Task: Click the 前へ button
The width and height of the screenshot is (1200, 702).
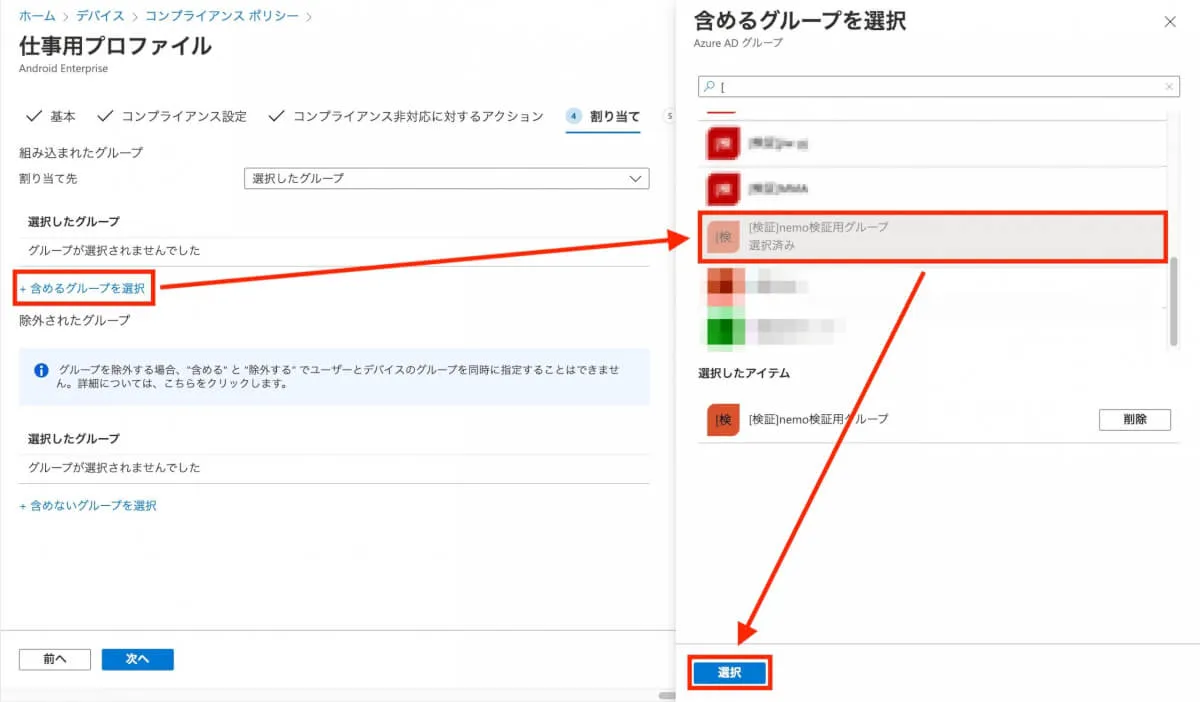Action: point(55,659)
